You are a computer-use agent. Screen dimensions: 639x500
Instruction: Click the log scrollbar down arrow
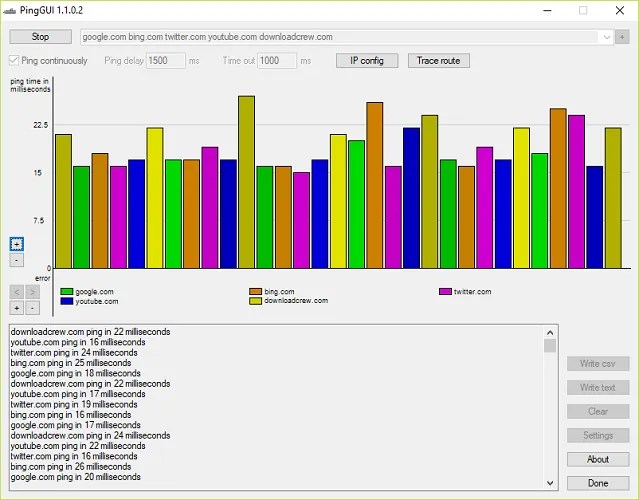pos(550,483)
